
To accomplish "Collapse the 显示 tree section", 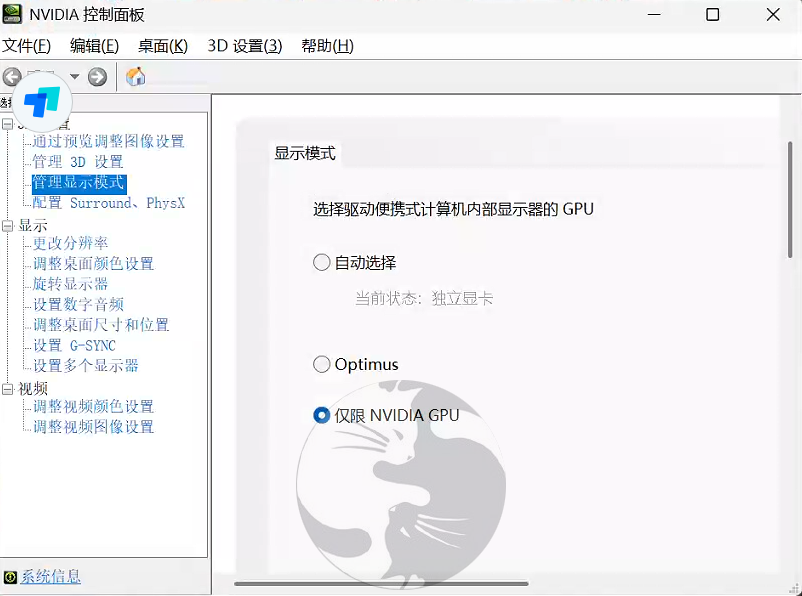I will (7, 226).
